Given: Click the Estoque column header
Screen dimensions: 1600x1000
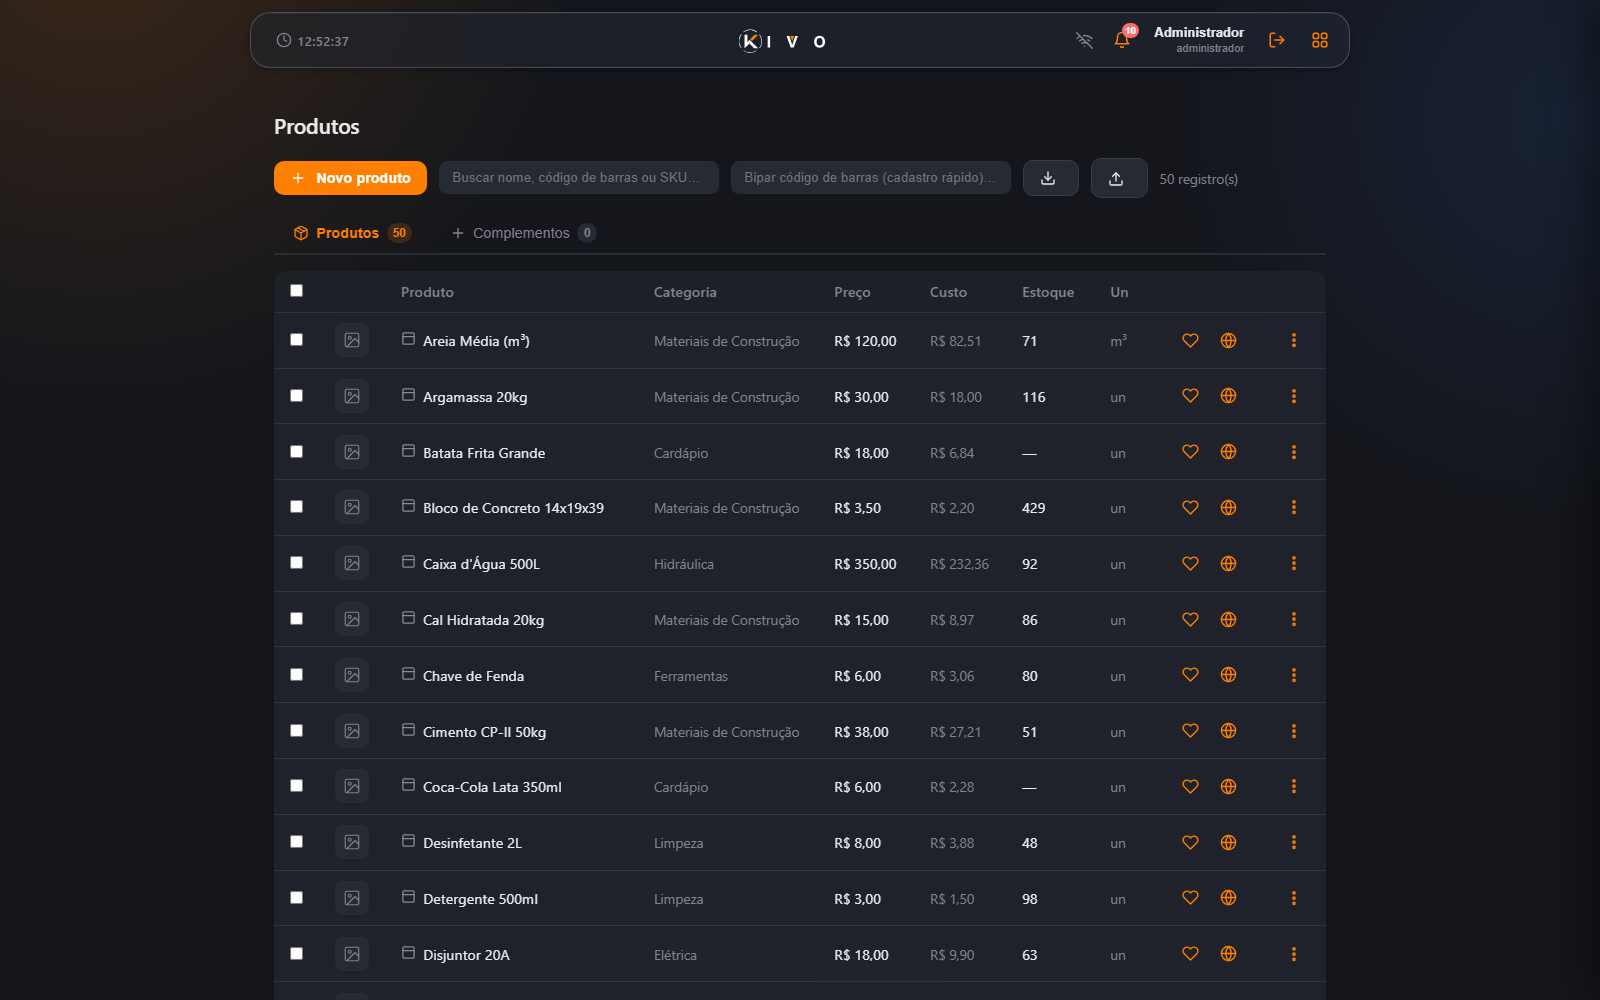Looking at the screenshot, I should (1048, 292).
